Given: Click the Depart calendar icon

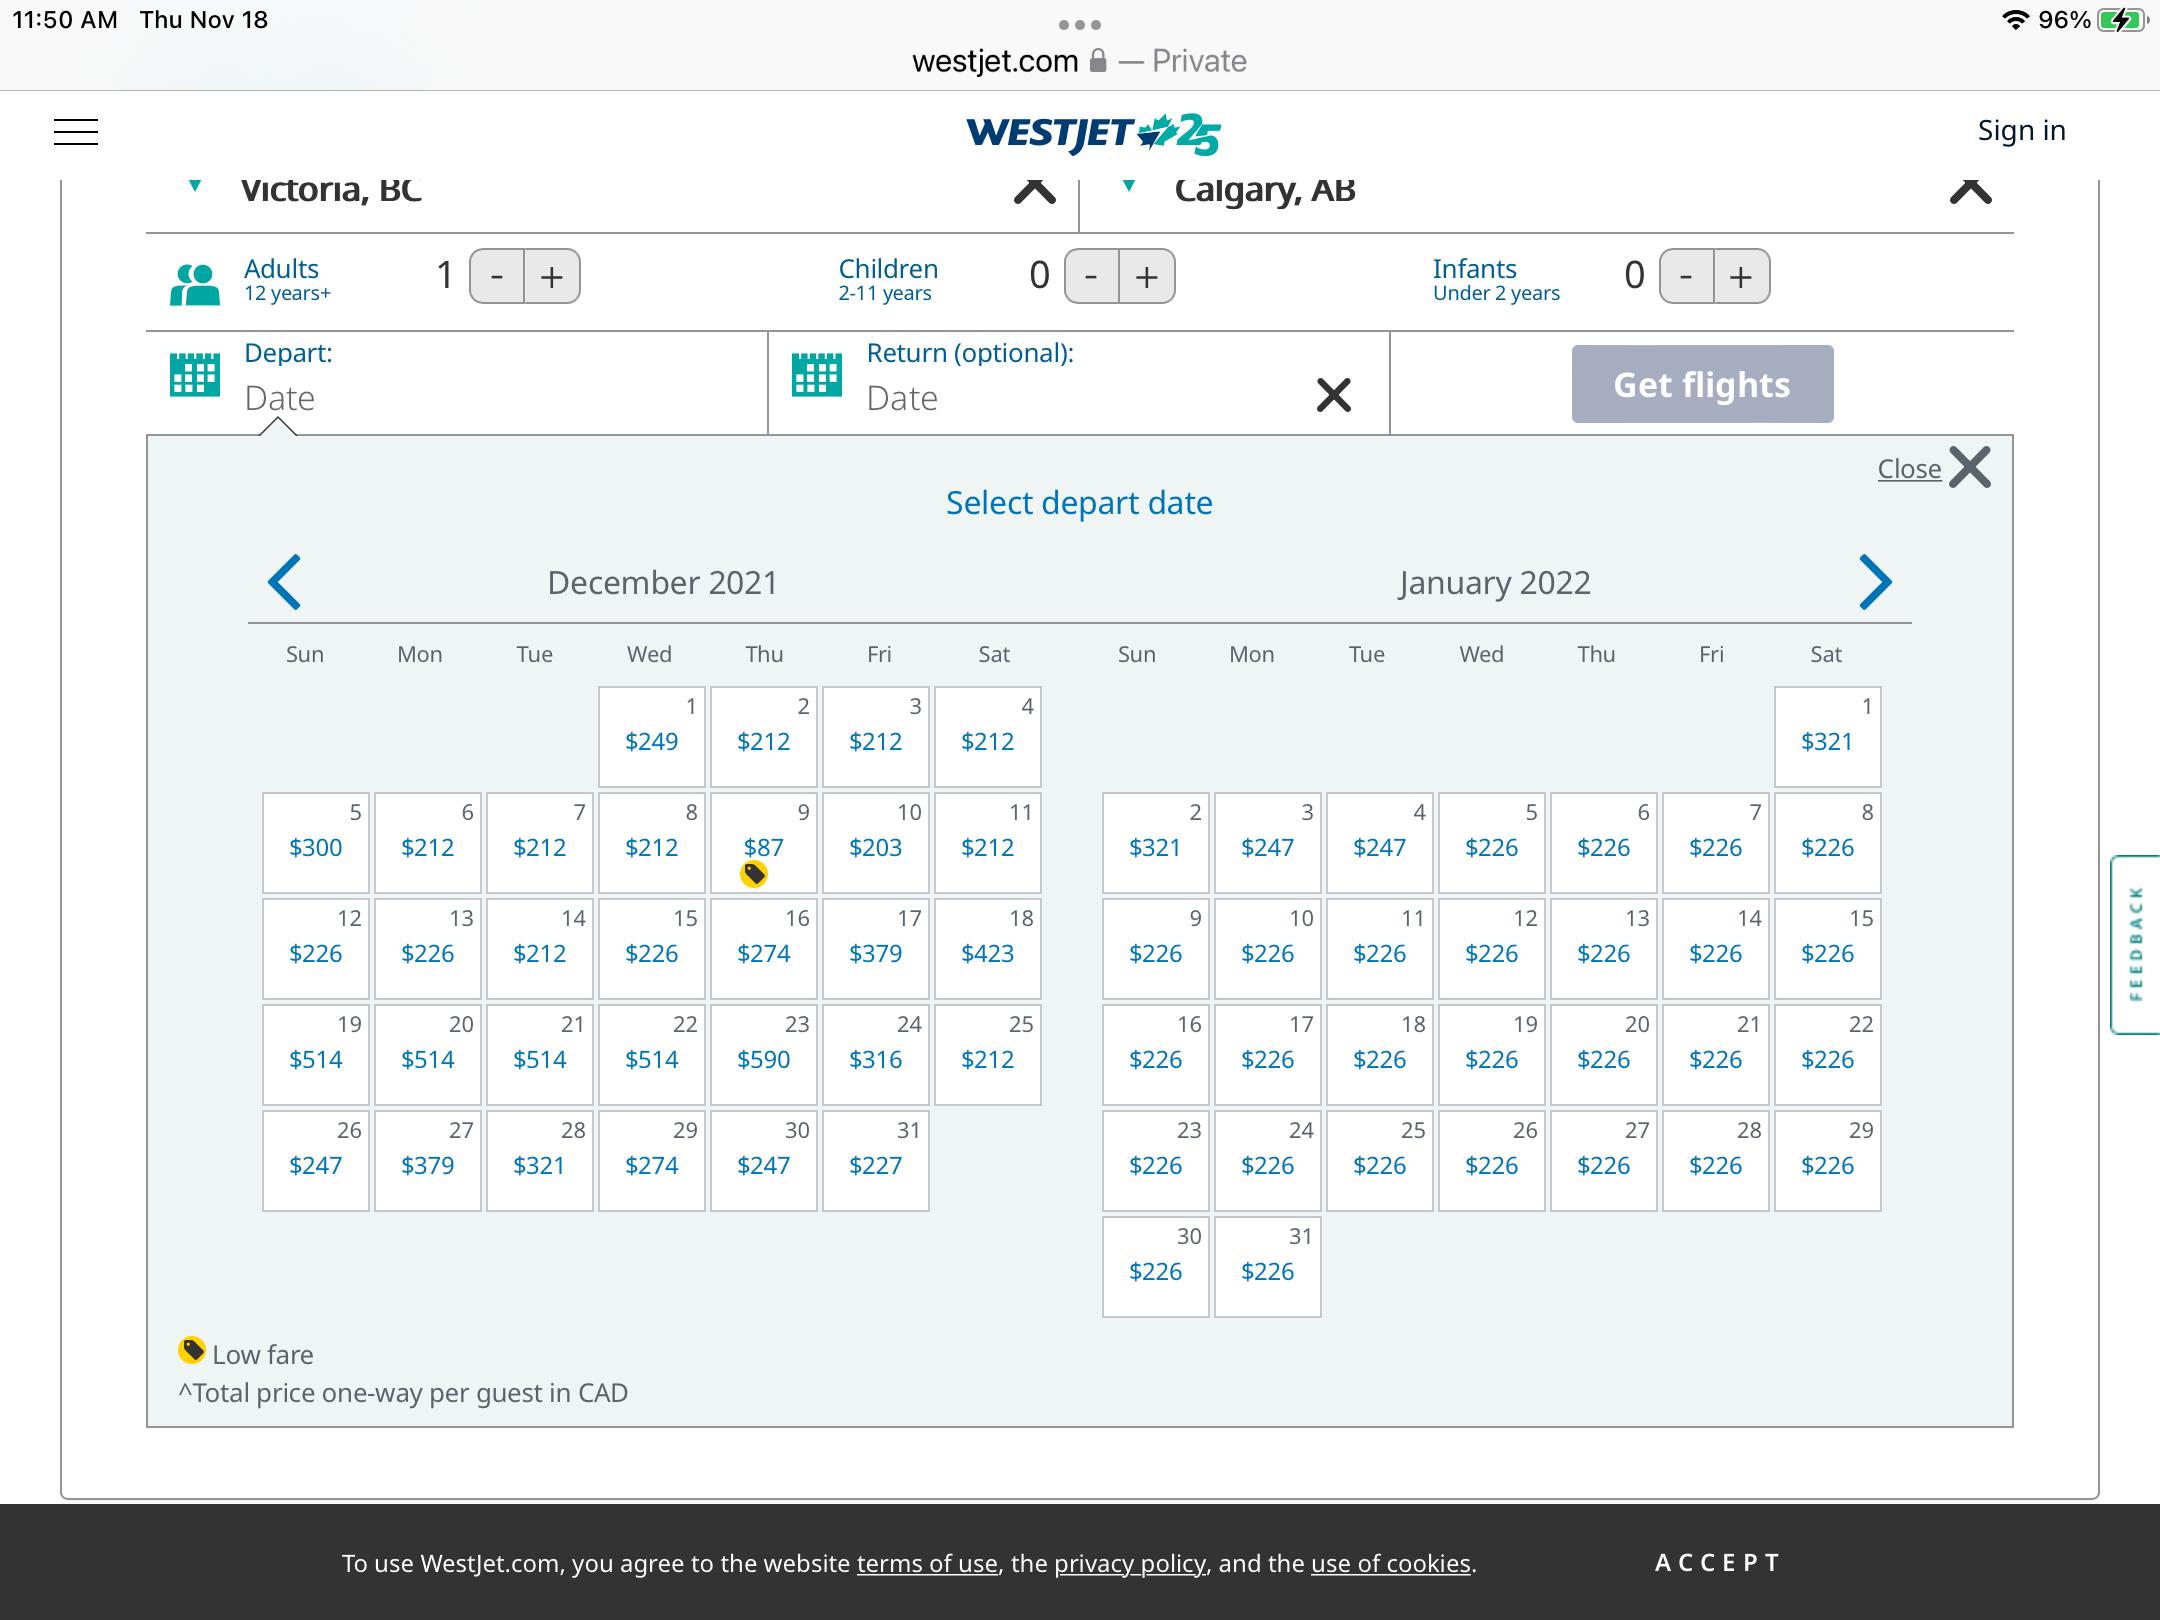Looking at the screenshot, I should point(195,375).
